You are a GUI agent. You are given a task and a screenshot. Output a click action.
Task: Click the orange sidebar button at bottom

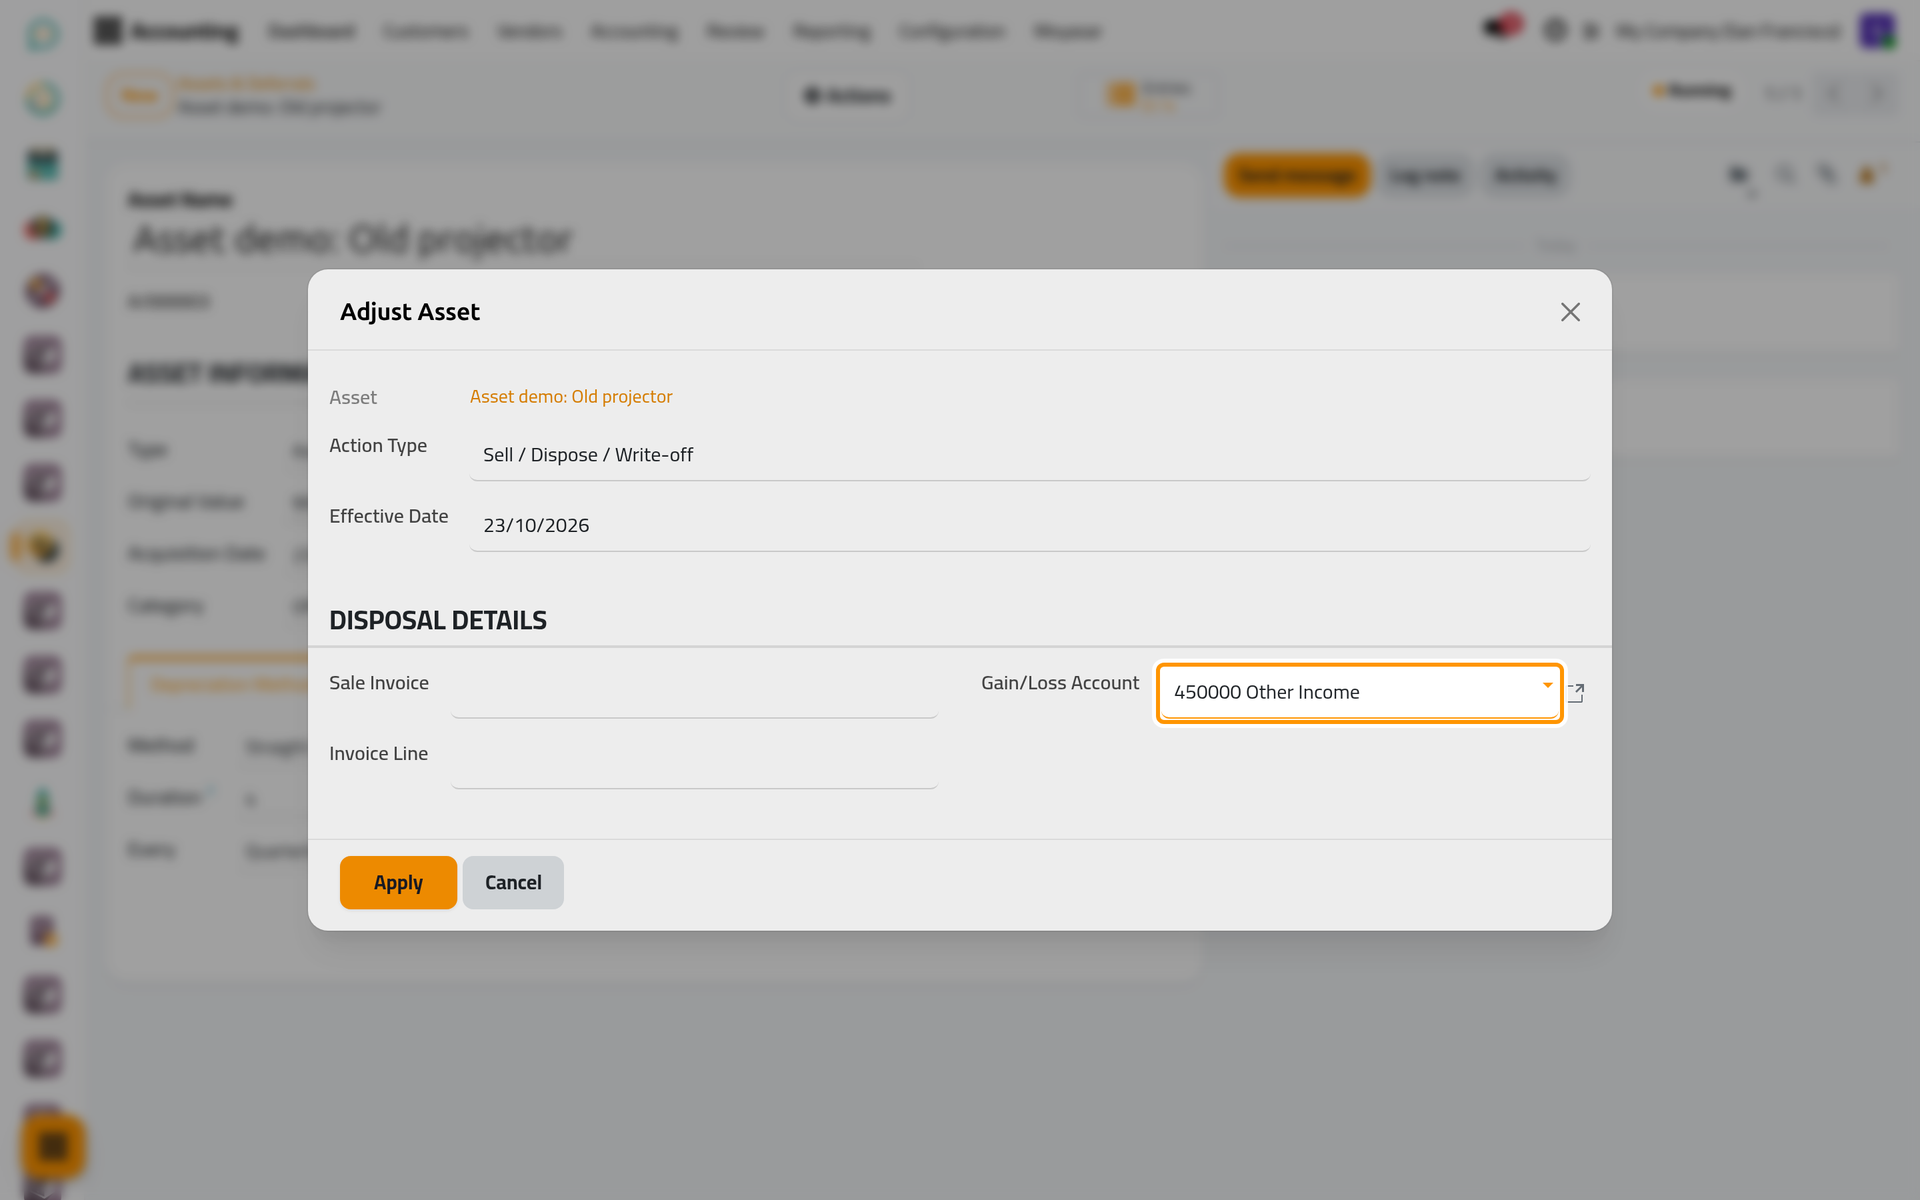pyautogui.click(x=52, y=1146)
